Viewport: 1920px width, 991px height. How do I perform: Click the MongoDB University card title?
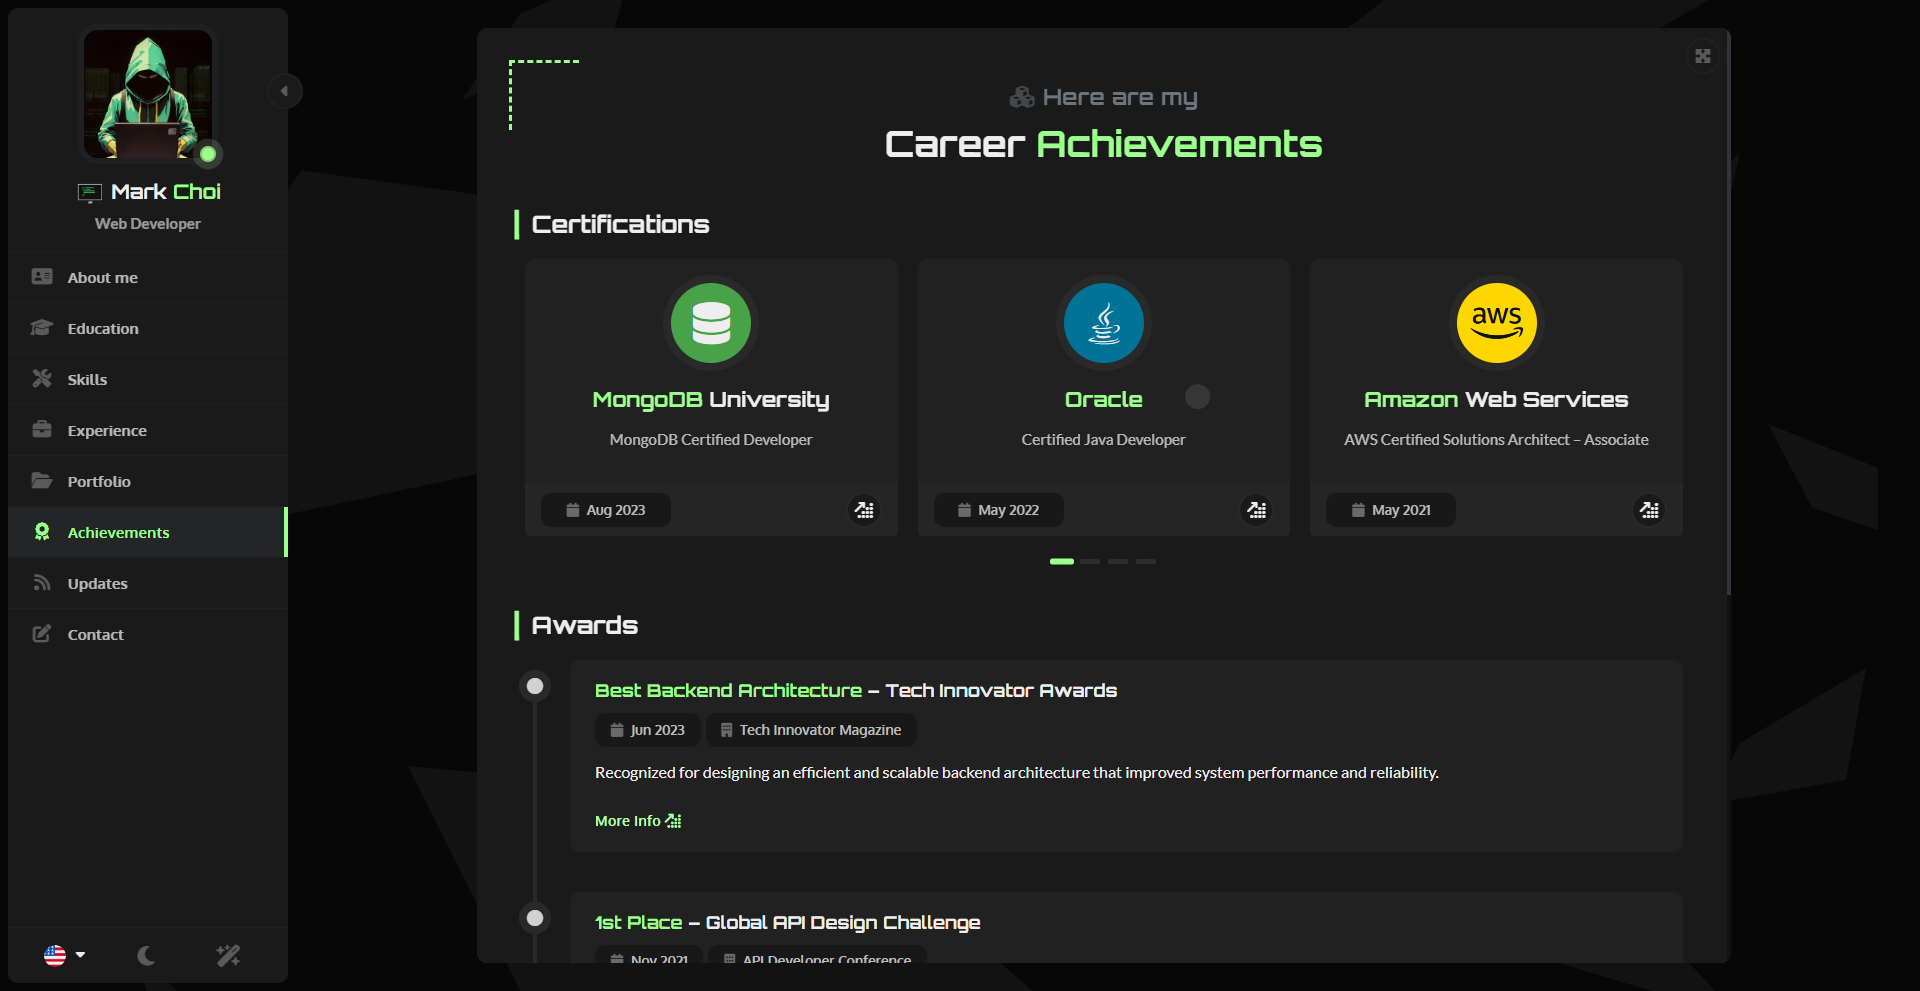(x=711, y=399)
